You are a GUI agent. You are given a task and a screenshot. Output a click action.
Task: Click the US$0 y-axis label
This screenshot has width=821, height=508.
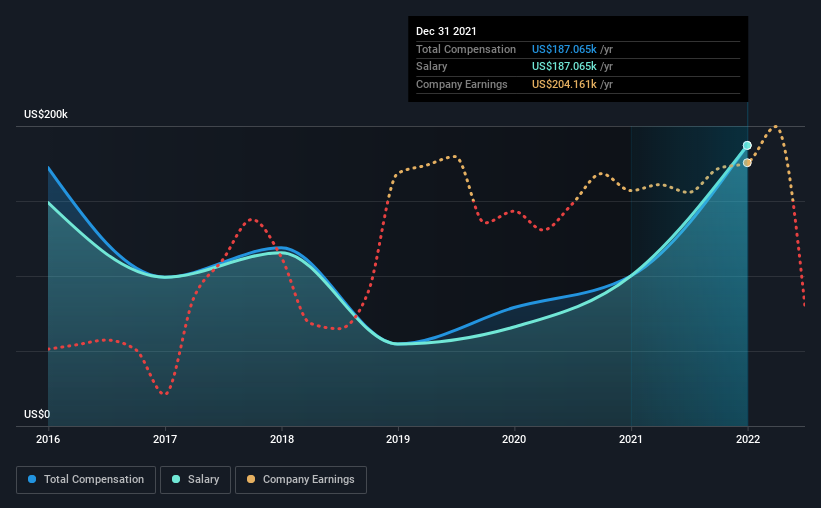(37, 414)
